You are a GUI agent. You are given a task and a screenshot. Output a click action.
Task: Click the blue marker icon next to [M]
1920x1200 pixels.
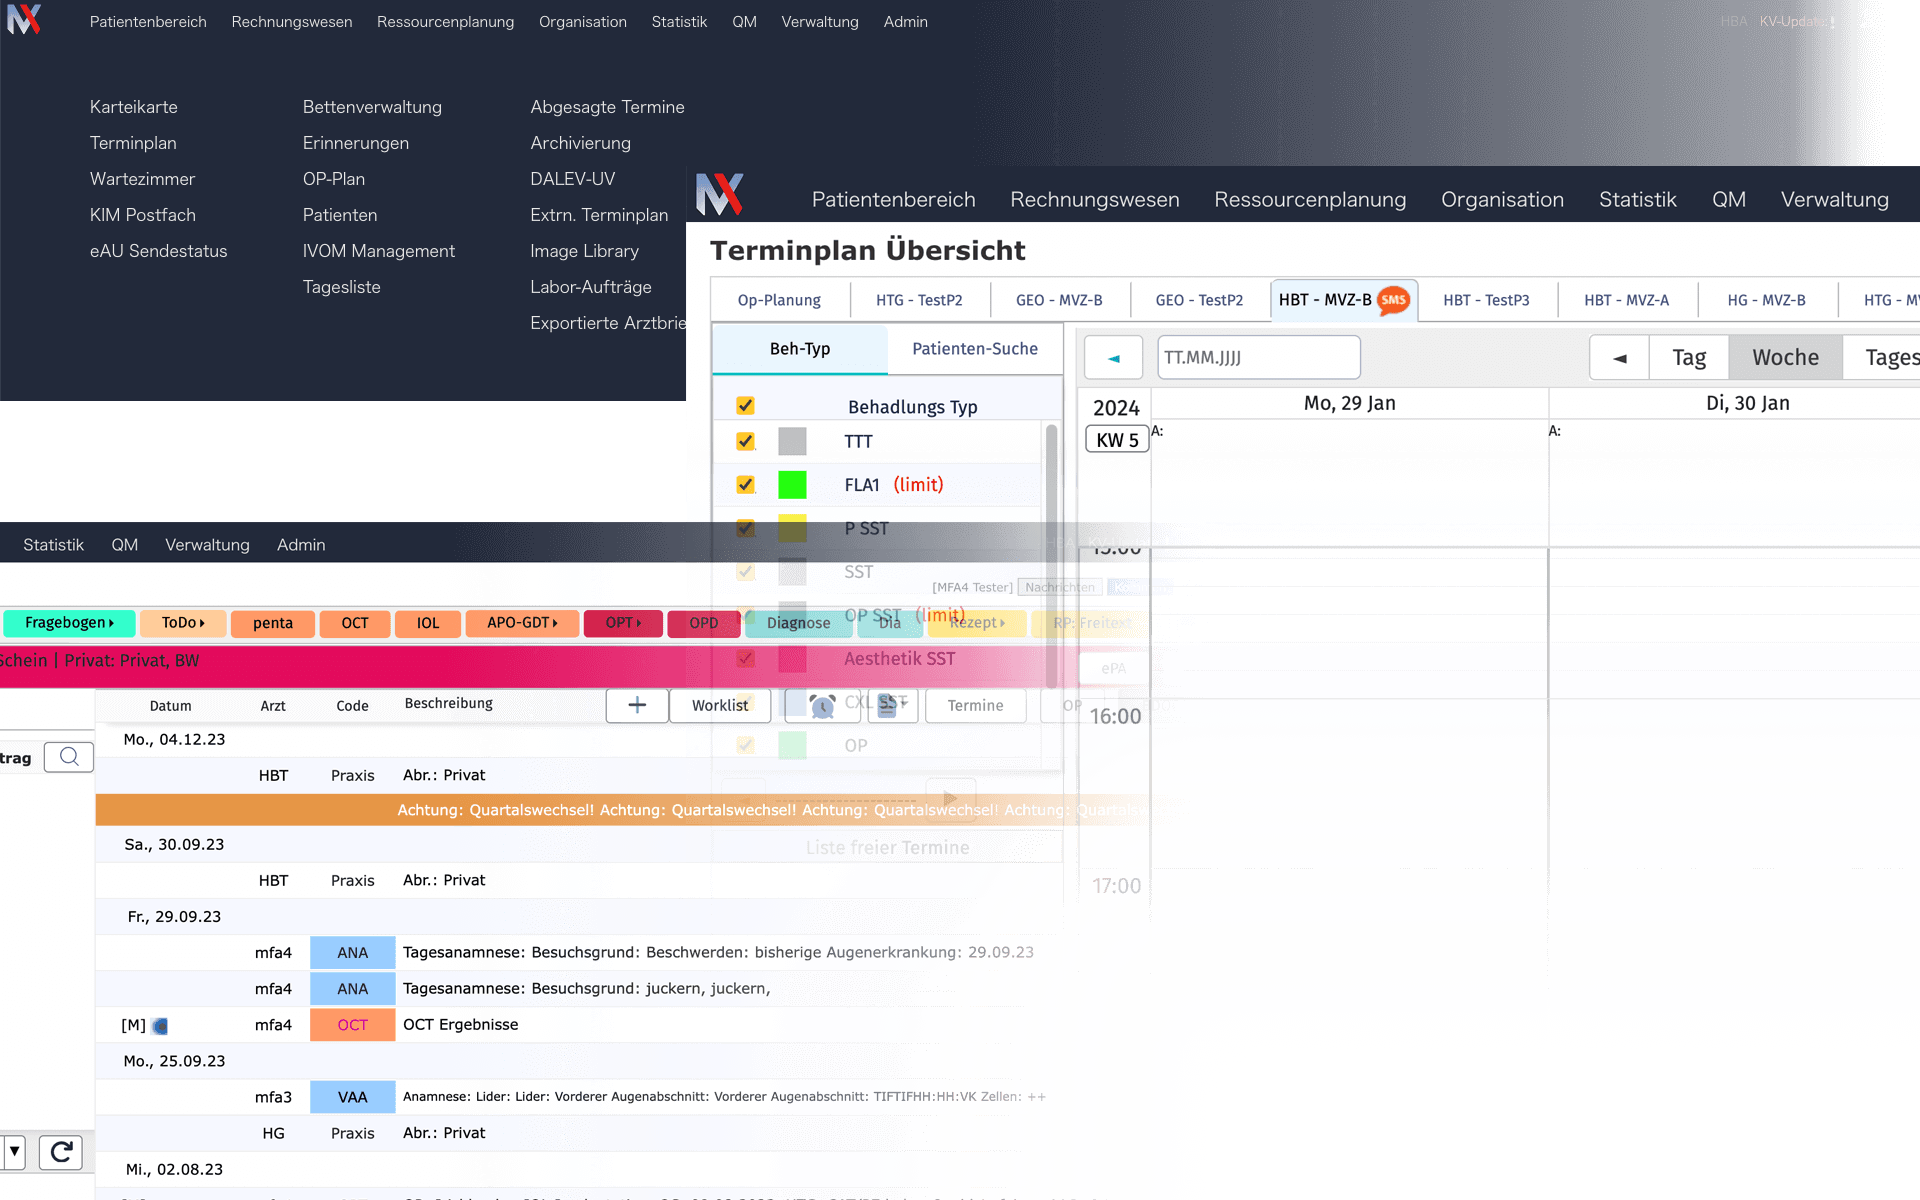(160, 1026)
